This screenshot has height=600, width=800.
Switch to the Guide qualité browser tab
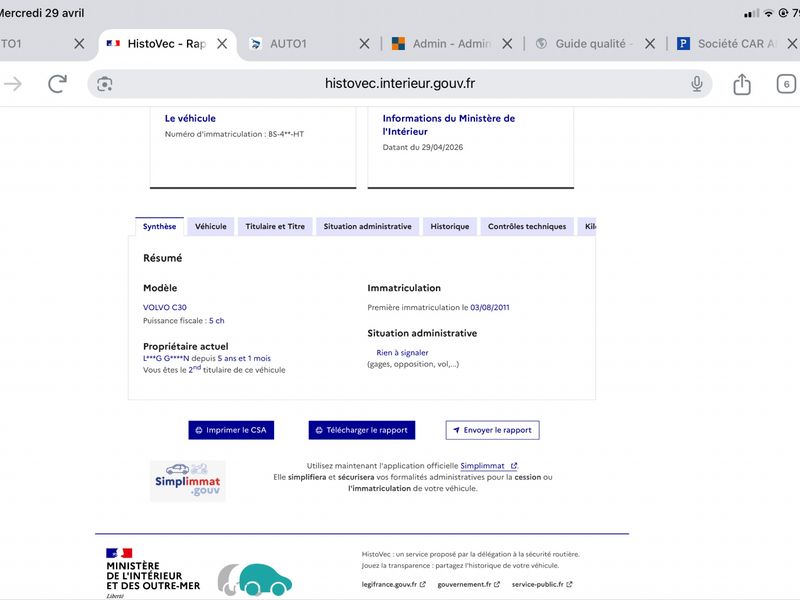pyautogui.click(x=585, y=44)
